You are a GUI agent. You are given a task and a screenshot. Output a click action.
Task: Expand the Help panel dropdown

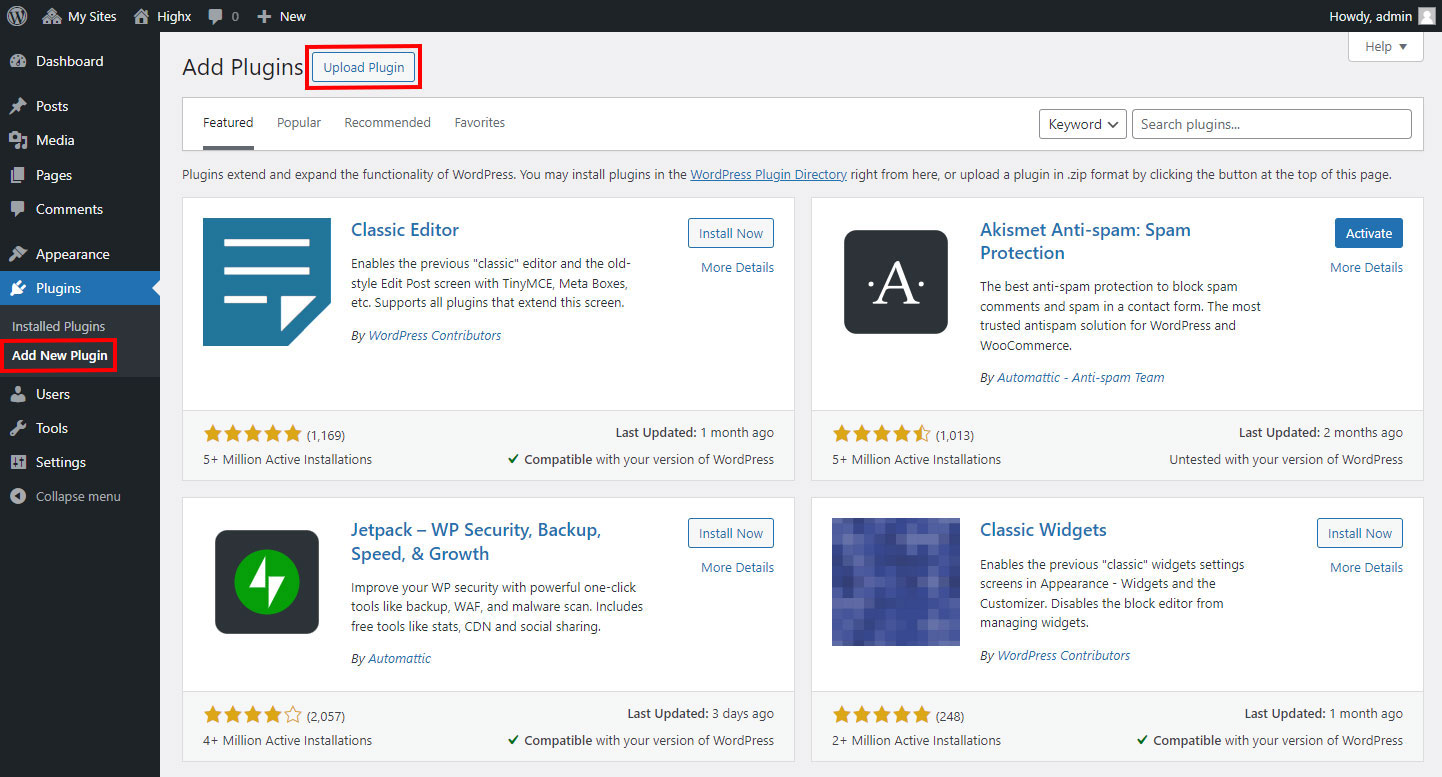click(1385, 47)
